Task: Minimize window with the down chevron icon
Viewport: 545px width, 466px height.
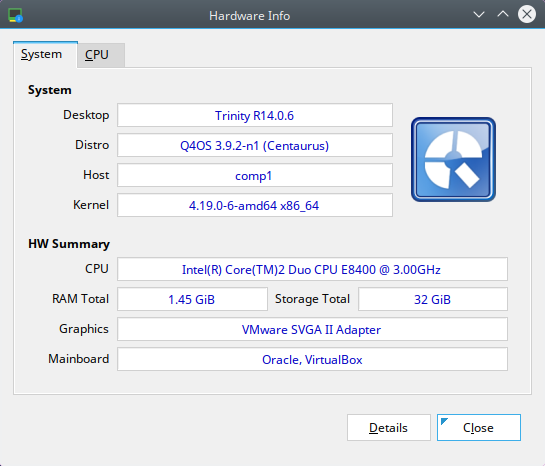Action: [479, 15]
